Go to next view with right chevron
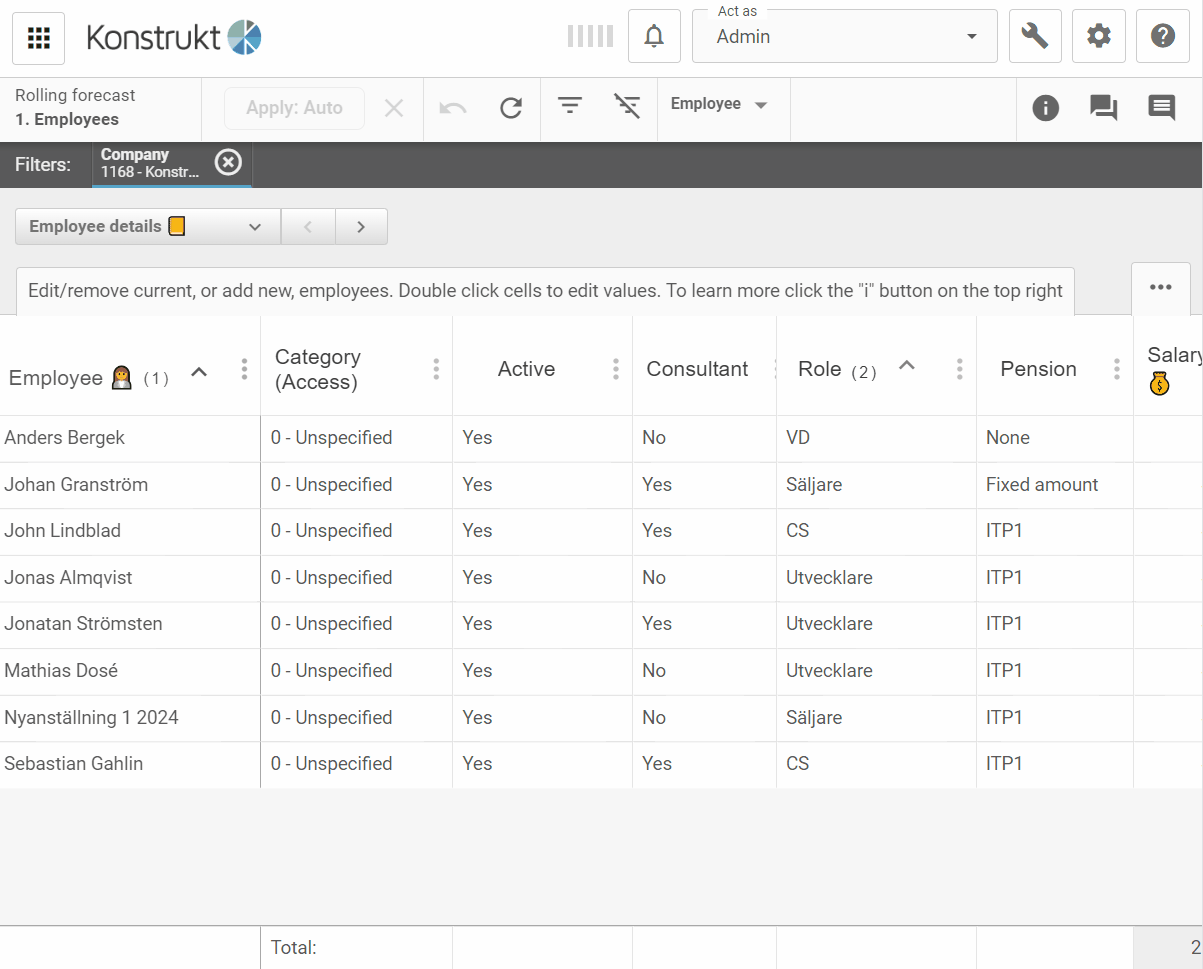 pyautogui.click(x=361, y=227)
